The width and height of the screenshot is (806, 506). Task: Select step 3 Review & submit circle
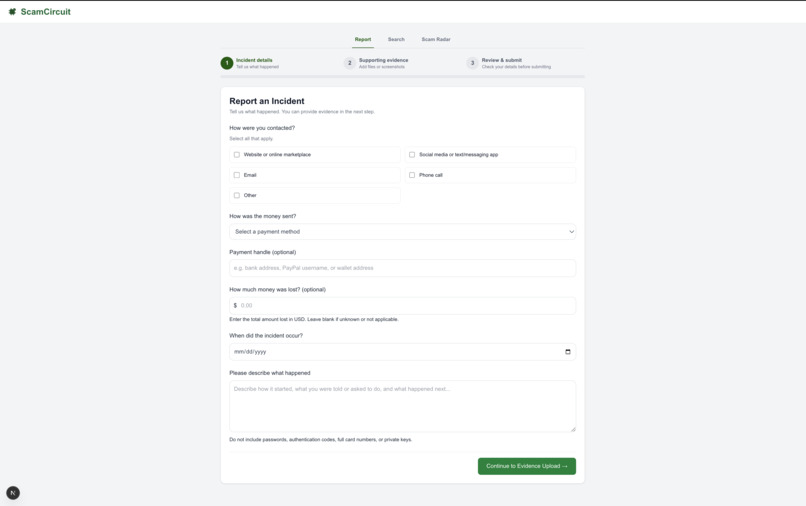click(472, 63)
